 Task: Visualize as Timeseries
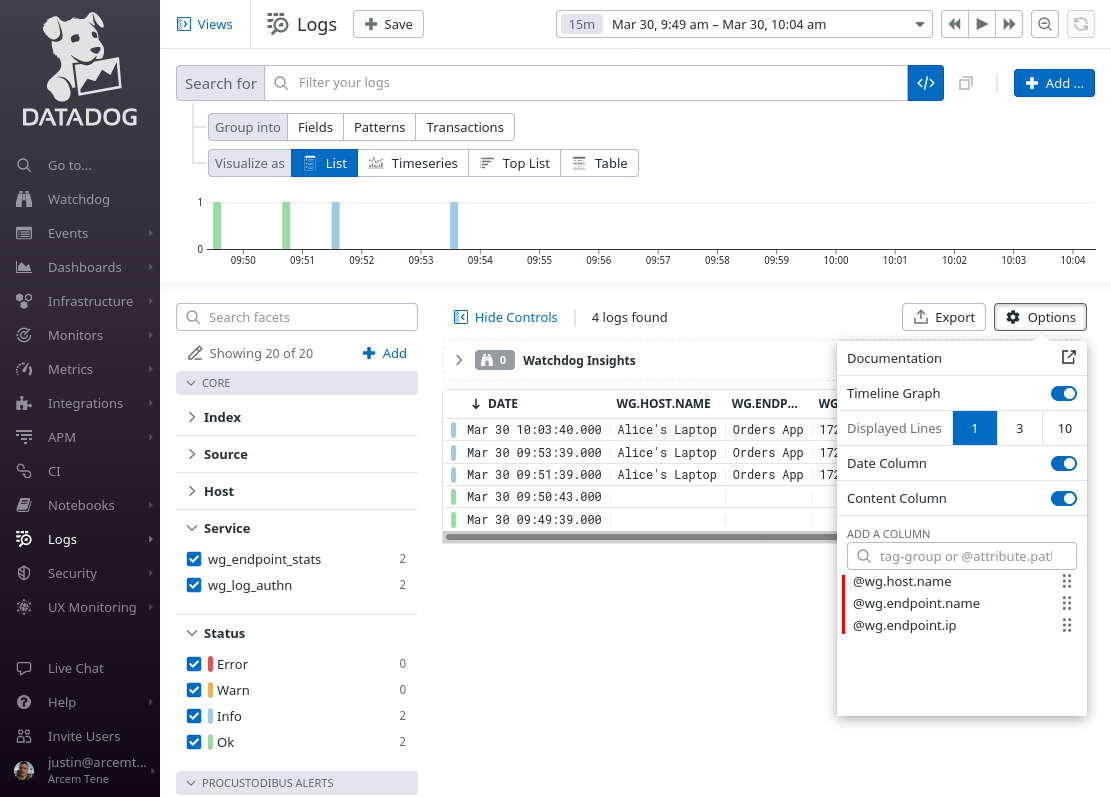(413, 163)
